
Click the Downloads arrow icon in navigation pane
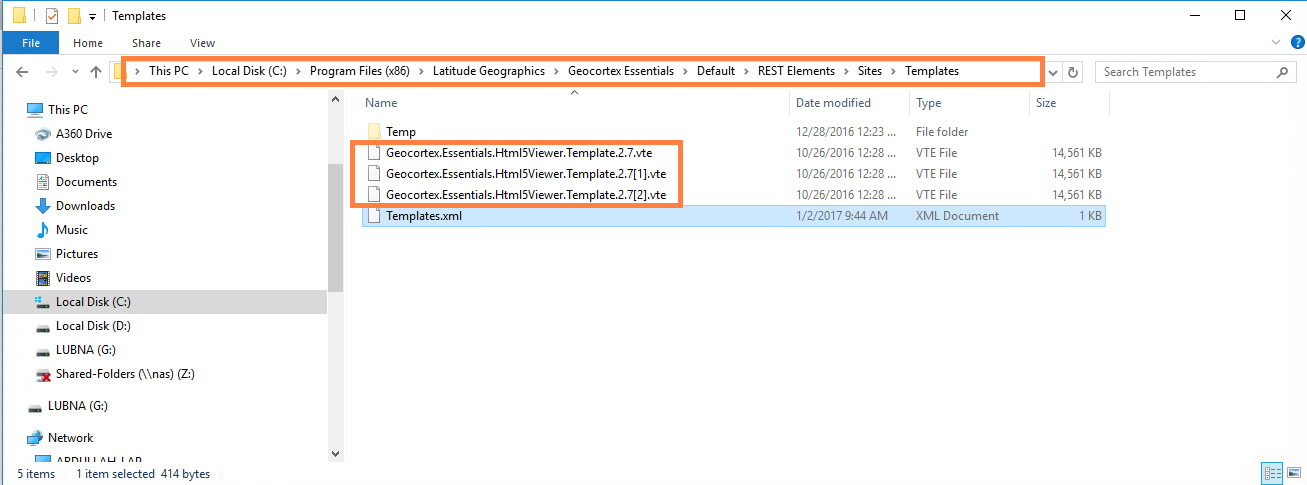pyautogui.click(x=43, y=206)
